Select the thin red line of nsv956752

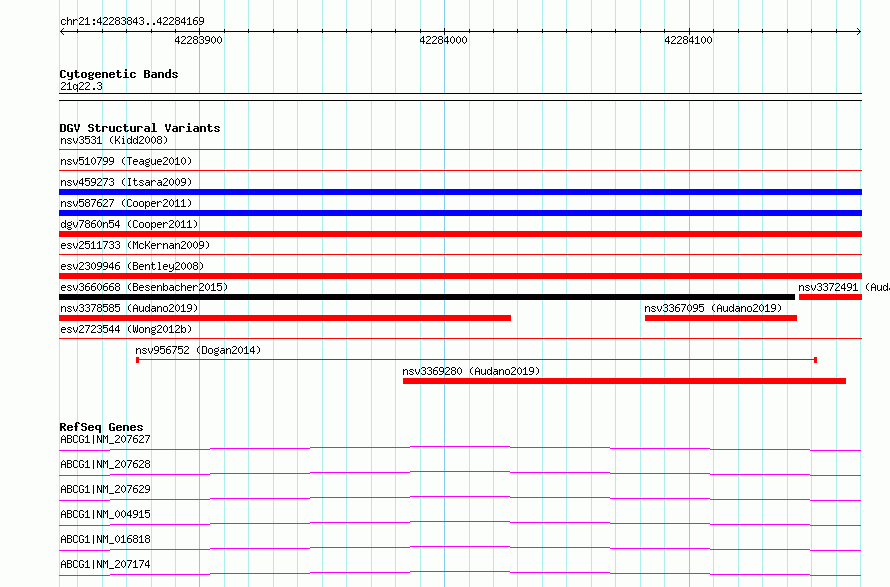click(476, 360)
